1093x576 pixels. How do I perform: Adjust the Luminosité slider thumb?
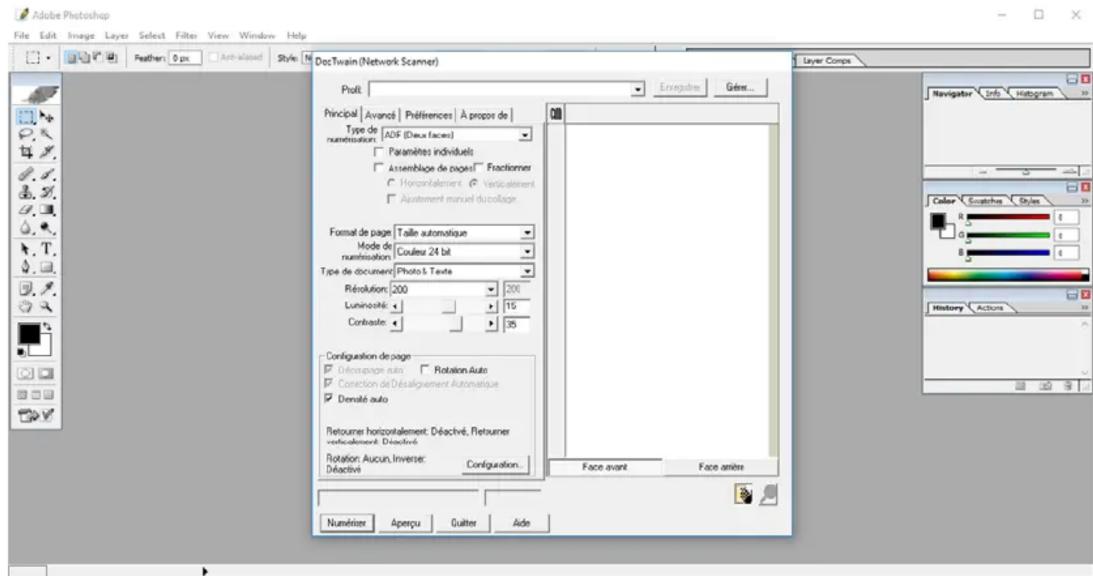(x=449, y=307)
